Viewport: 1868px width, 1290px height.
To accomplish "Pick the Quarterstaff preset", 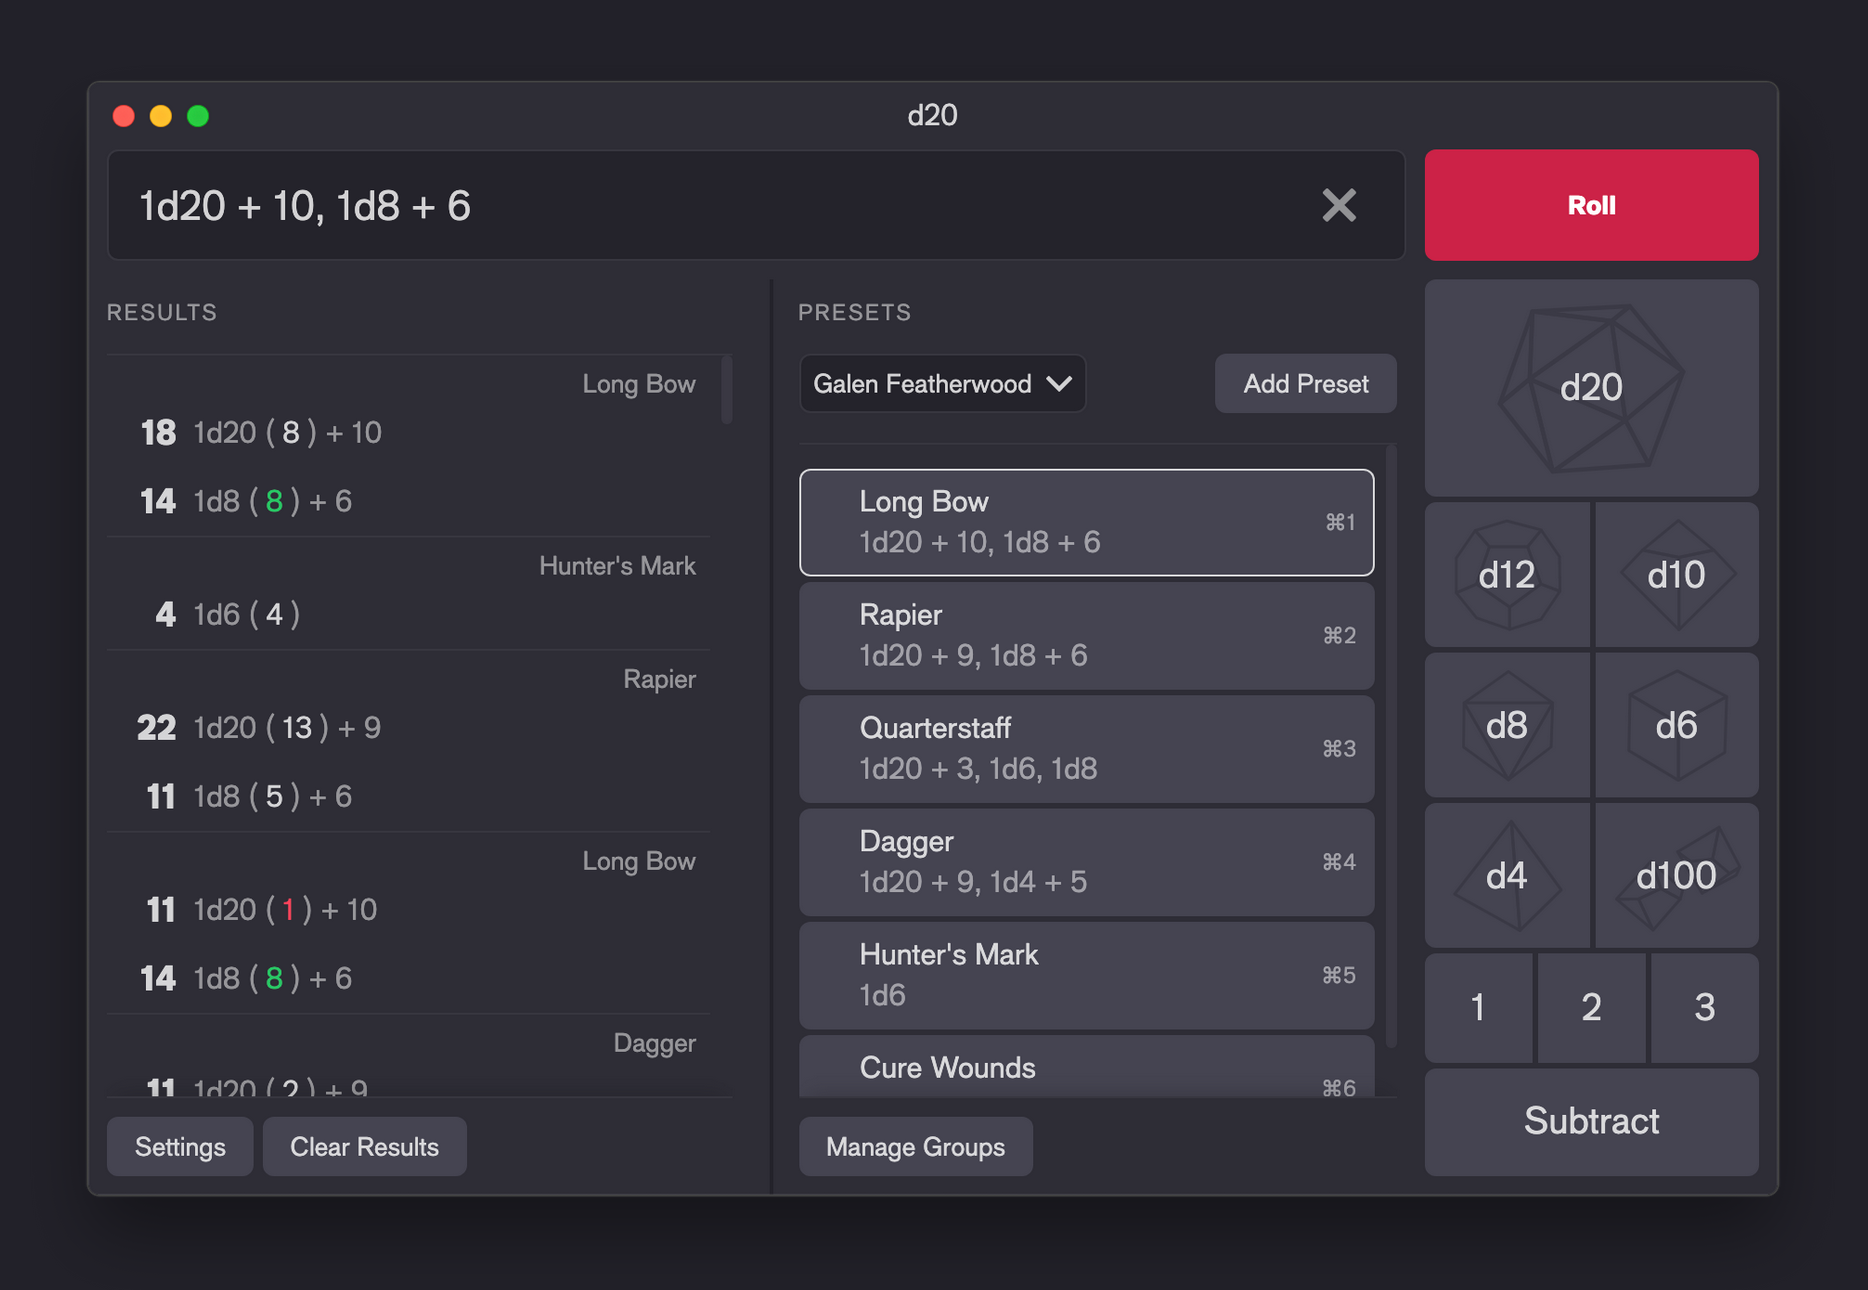I will coord(1086,748).
